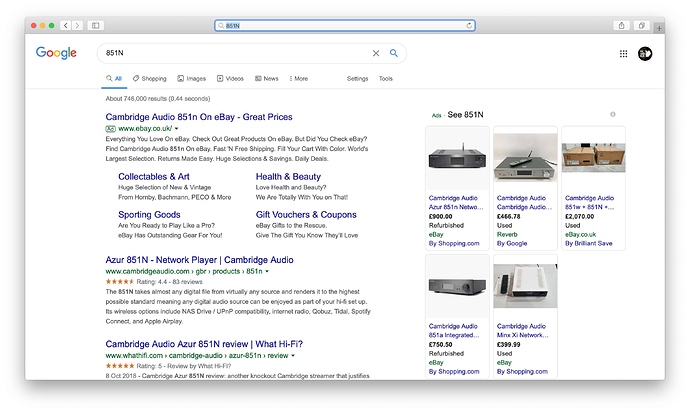Submit search with magnifier icon

tap(394, 53)
